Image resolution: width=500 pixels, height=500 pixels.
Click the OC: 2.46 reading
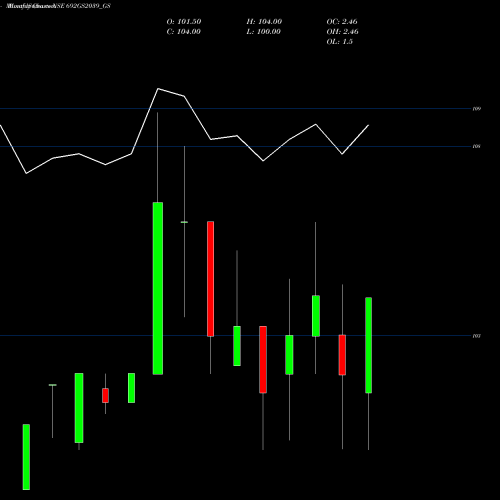(x=342, y=22)
